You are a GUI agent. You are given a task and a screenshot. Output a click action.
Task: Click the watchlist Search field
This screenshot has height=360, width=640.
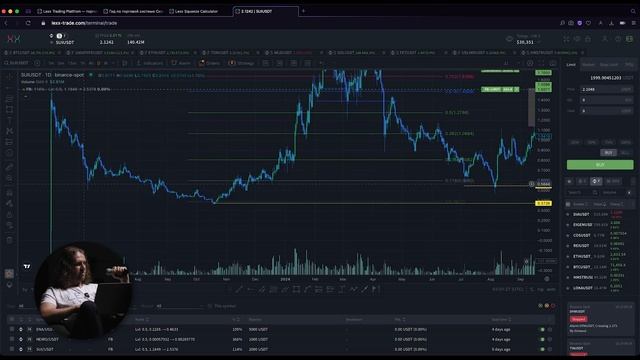582,192
